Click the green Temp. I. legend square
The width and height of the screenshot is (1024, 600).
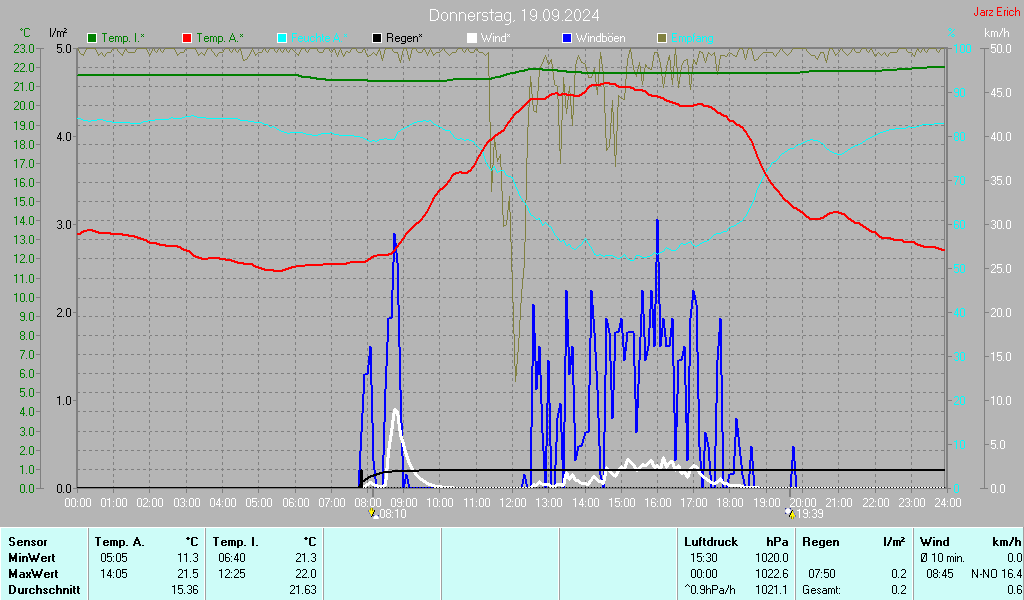coord(93,38)
